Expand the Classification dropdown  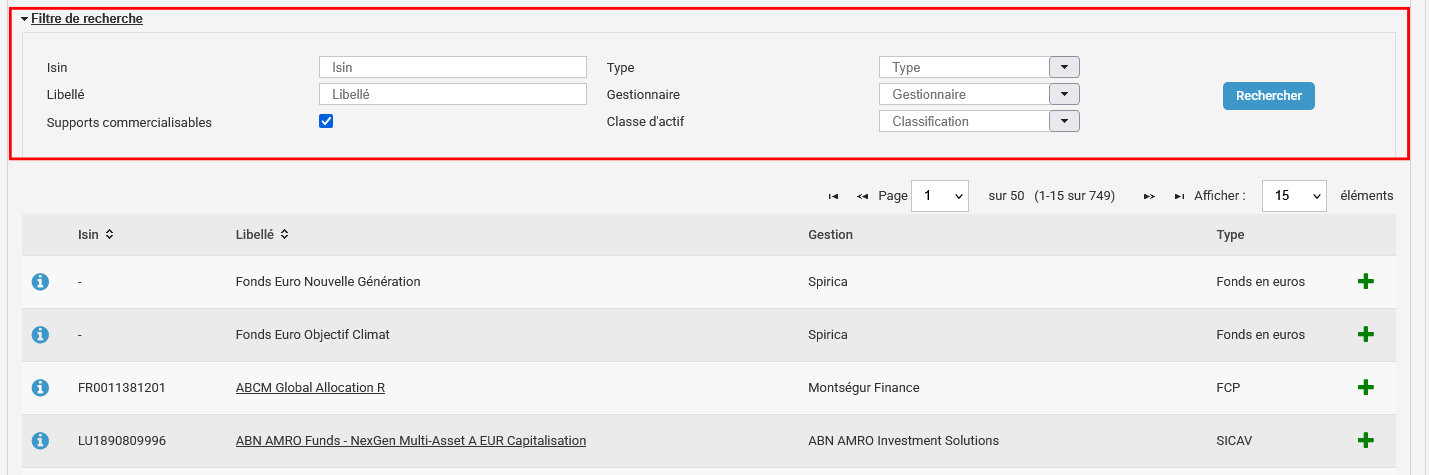[x=1064, y=121]
